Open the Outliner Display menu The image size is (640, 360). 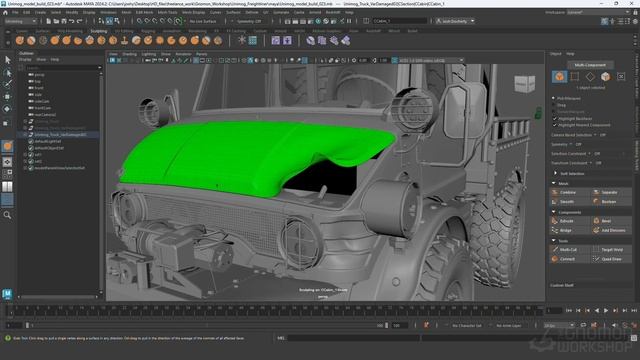25,60
